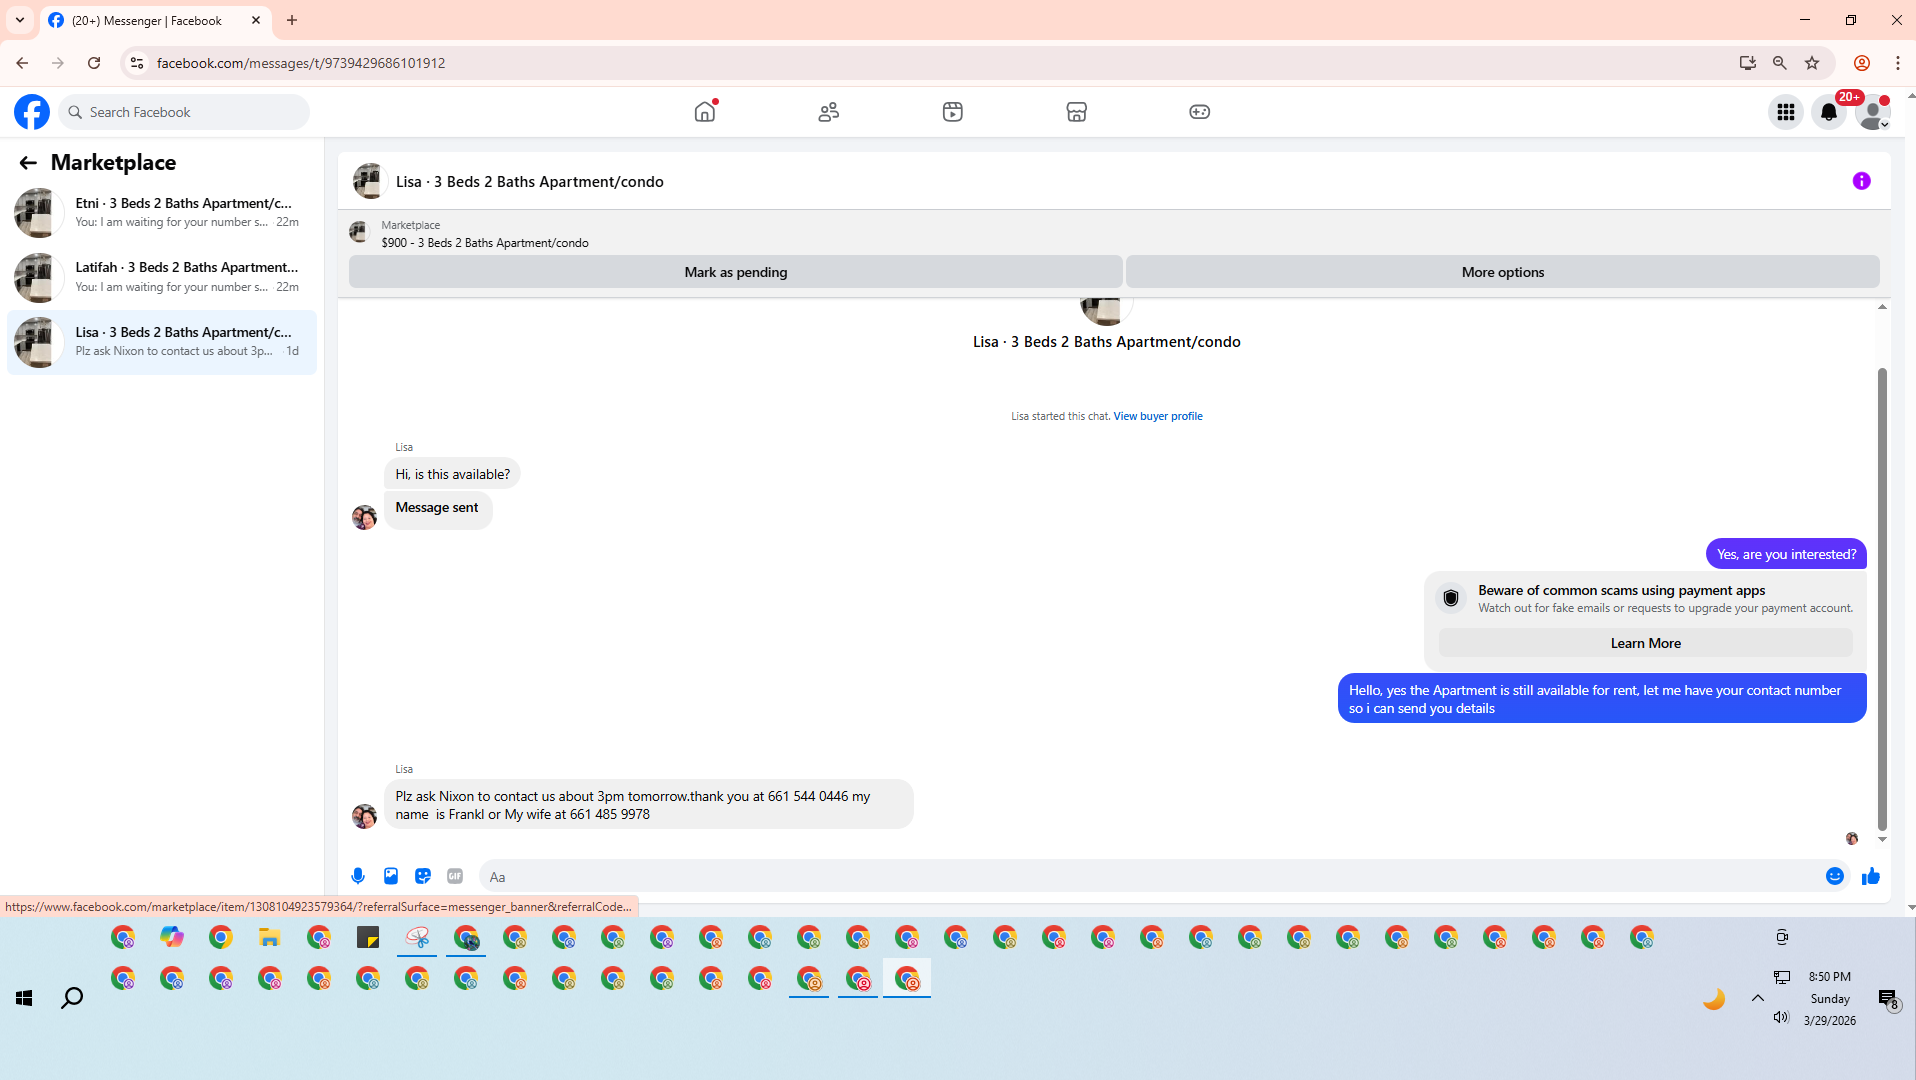Send a thumbs-up like

pyautogui.click(x=1871, y=876)
